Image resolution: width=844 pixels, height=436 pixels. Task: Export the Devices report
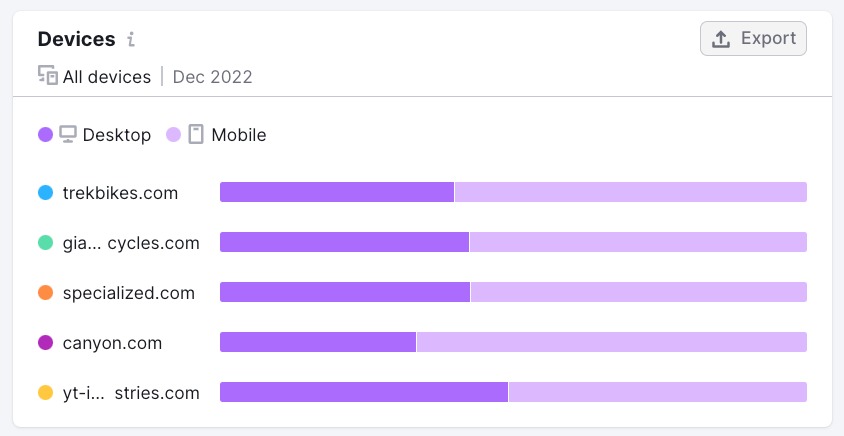(x=753, y=39)
